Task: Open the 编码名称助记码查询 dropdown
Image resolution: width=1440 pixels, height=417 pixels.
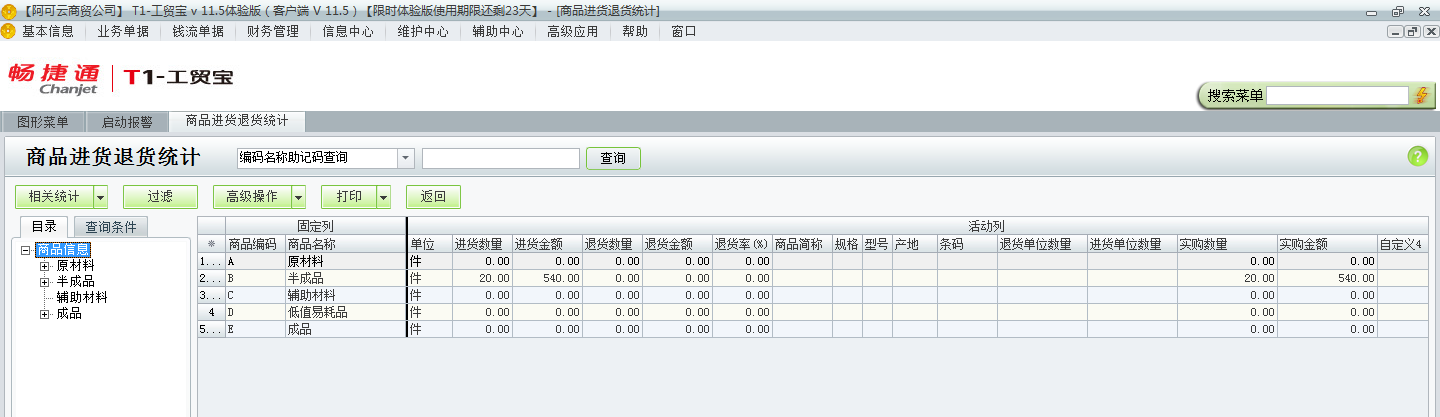Action: (x=405, y=158)
